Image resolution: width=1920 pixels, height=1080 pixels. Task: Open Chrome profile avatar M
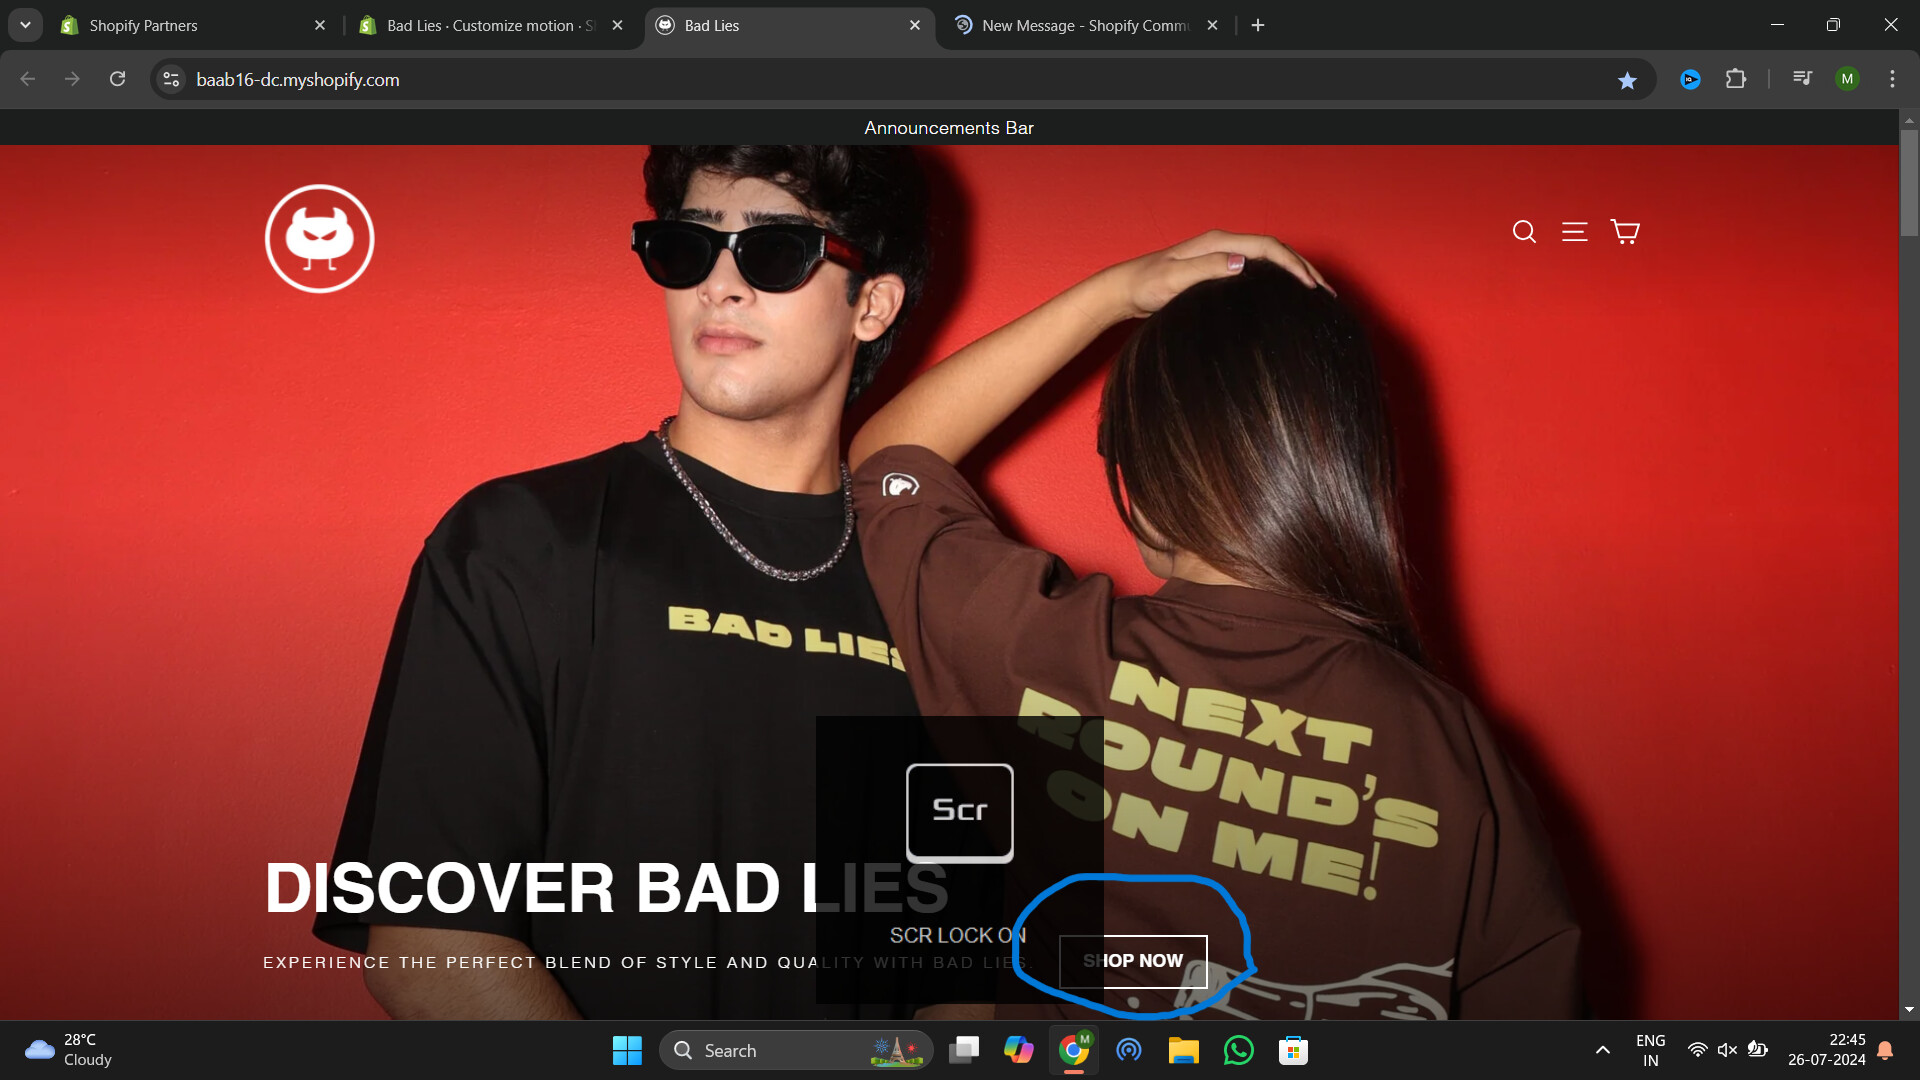pyautogui.click(x=1847, y=79)
